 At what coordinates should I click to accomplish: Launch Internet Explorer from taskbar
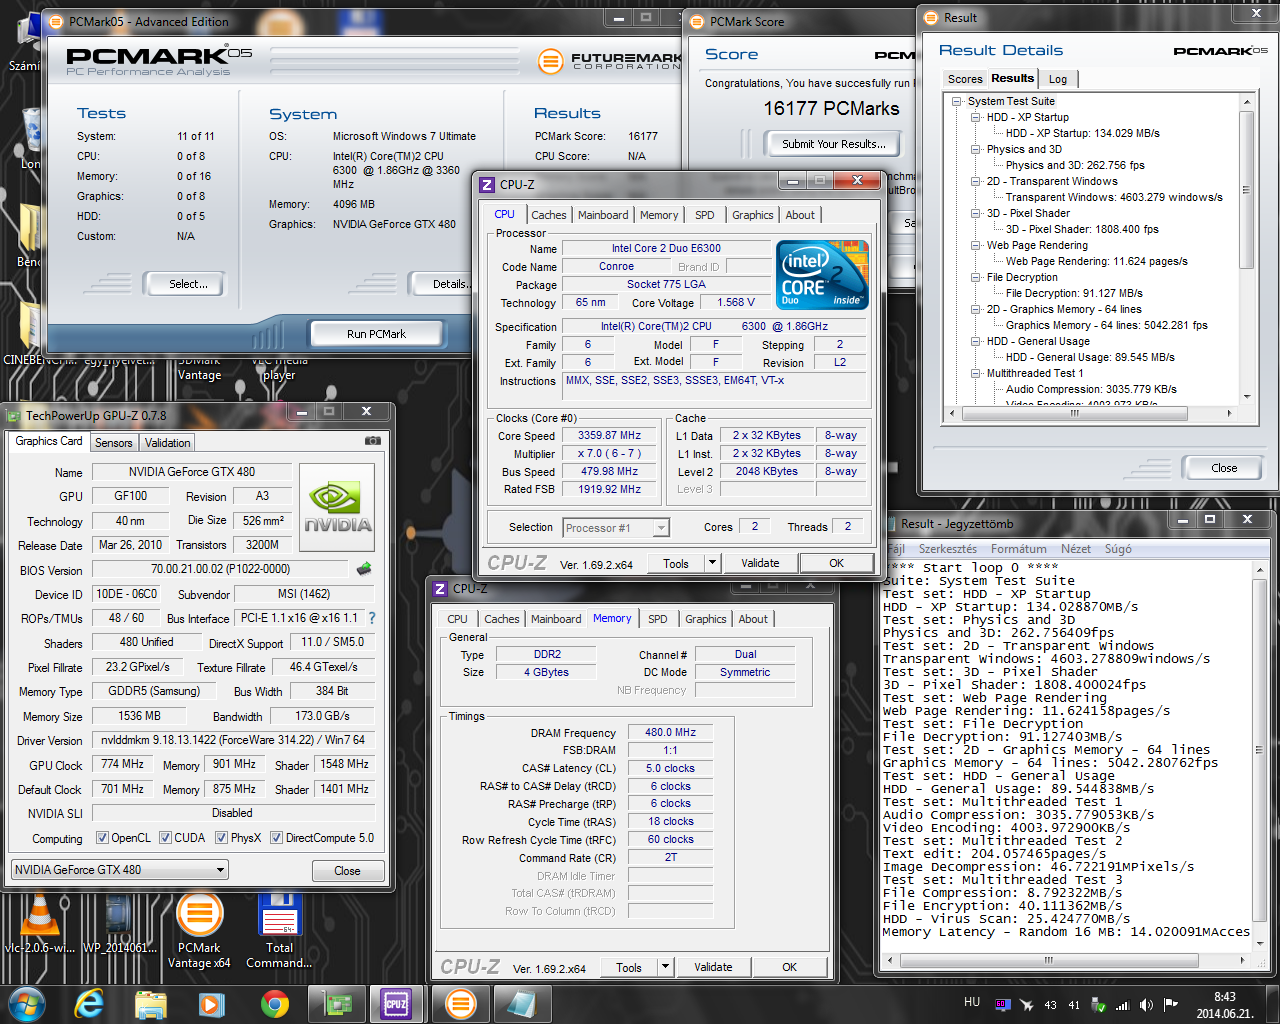tap(89, 1003)
